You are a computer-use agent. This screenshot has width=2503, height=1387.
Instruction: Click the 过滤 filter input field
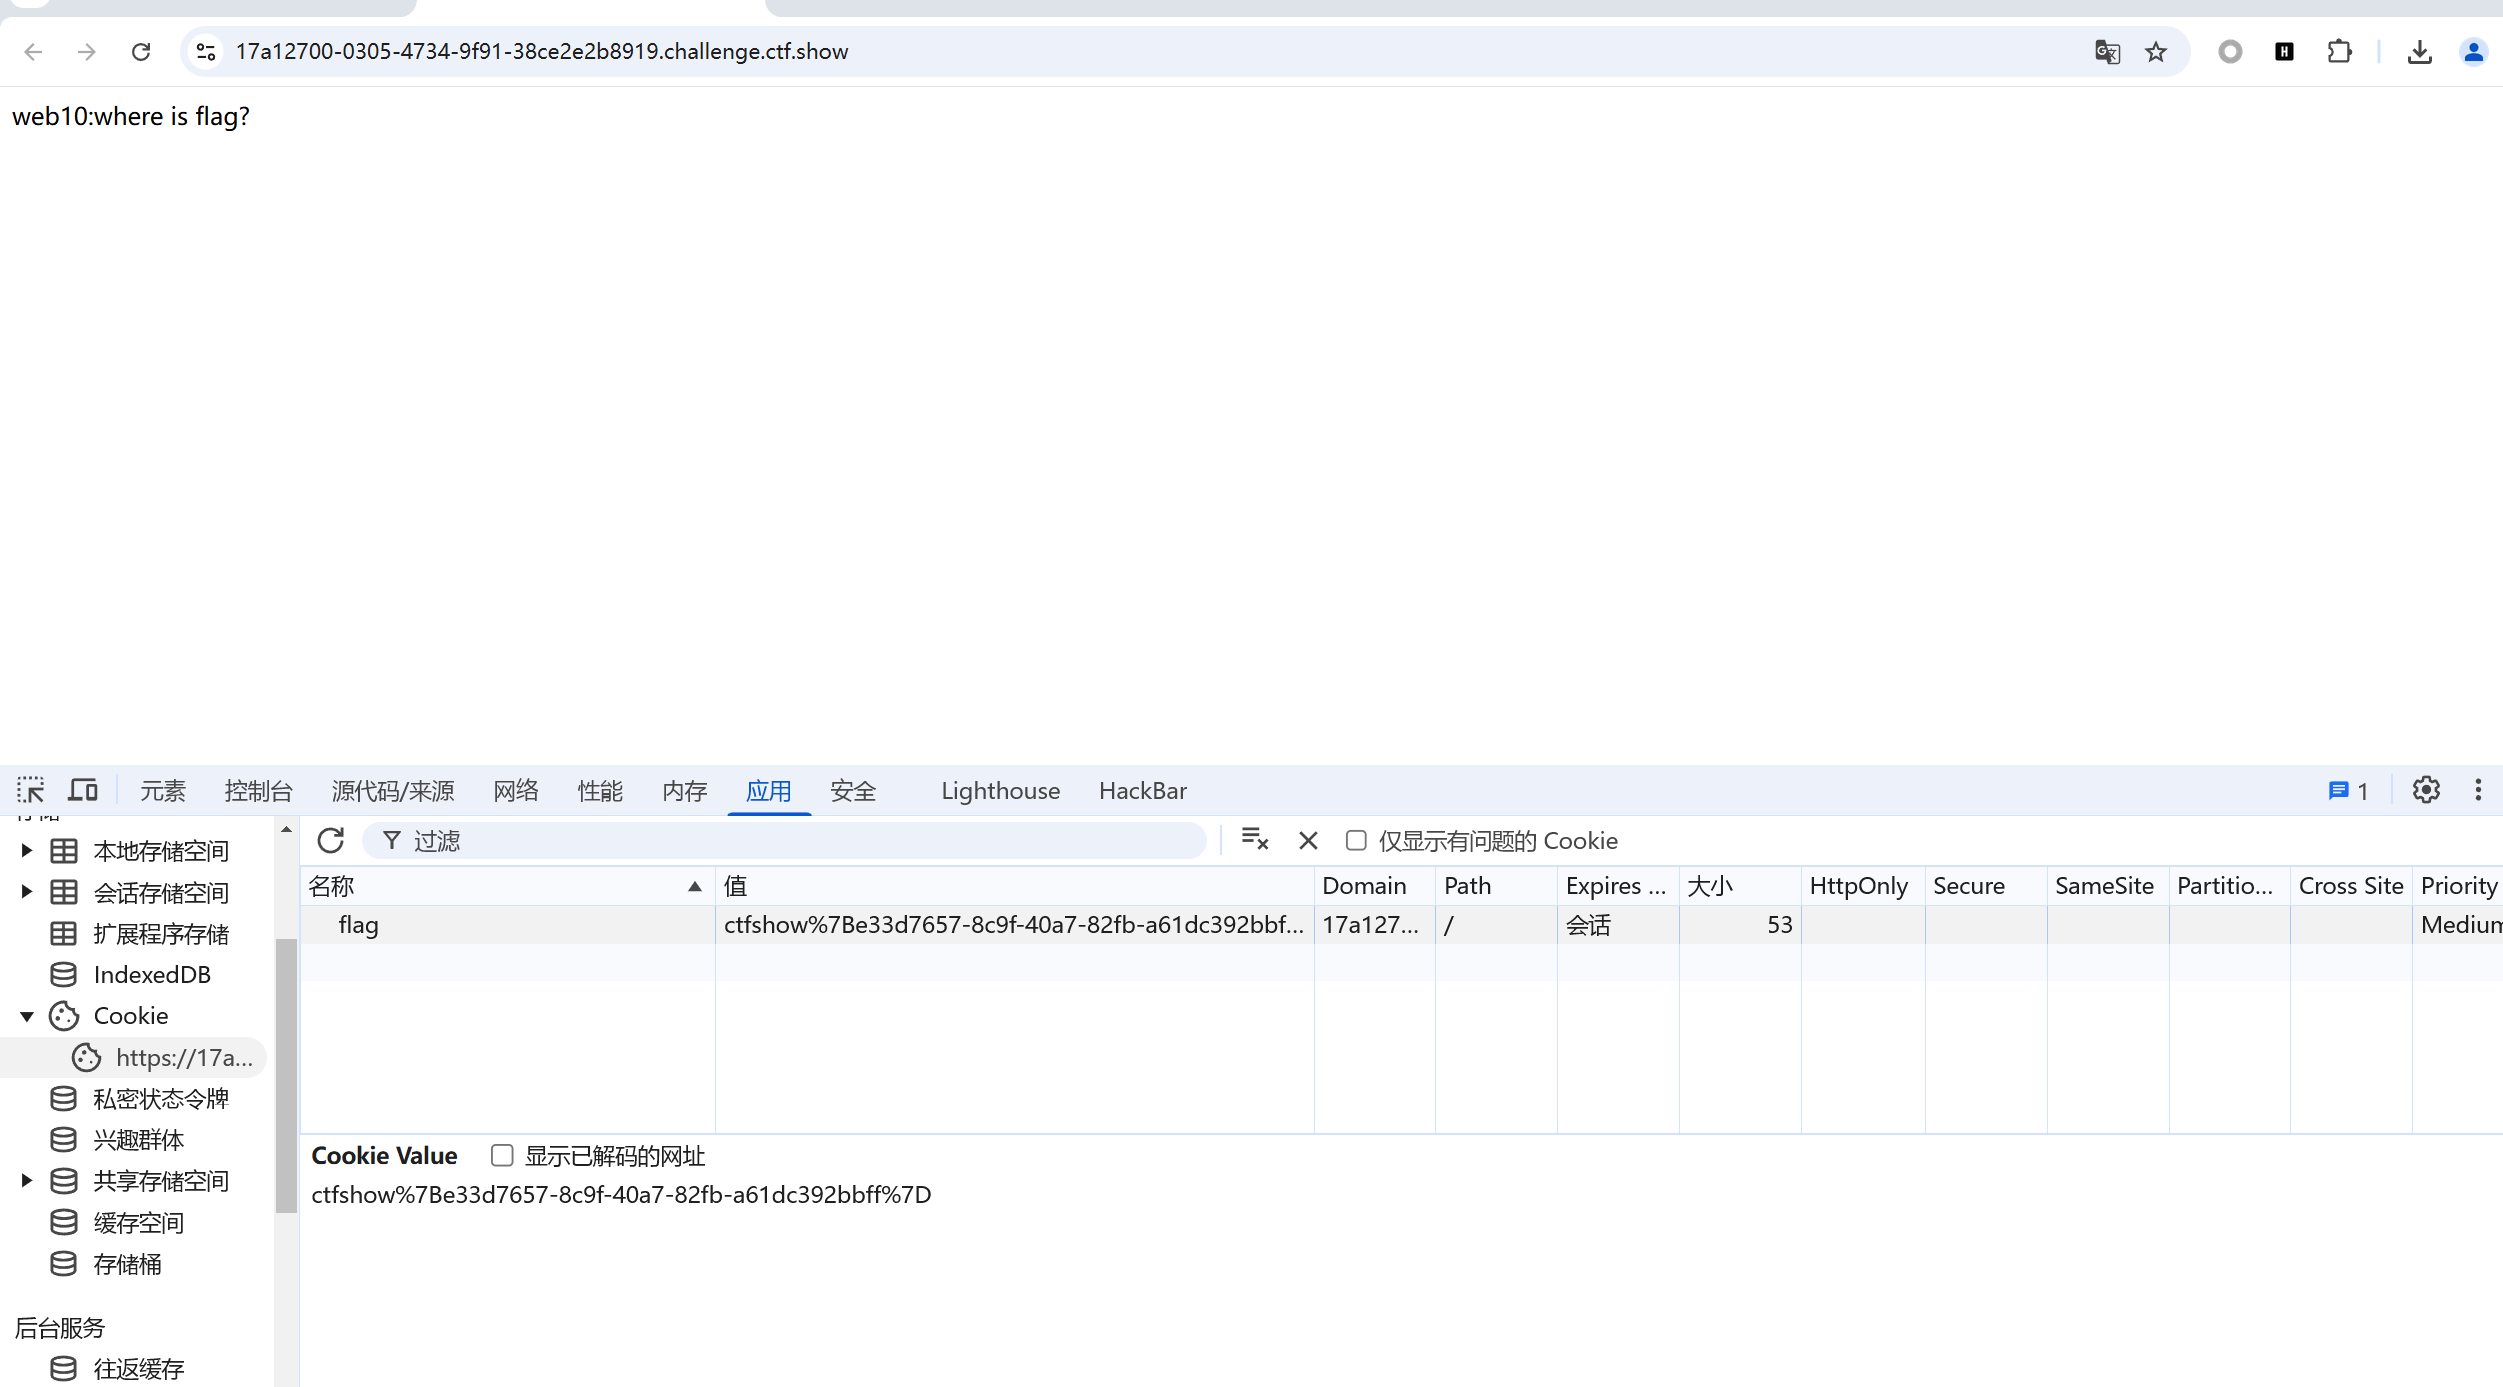800,841
